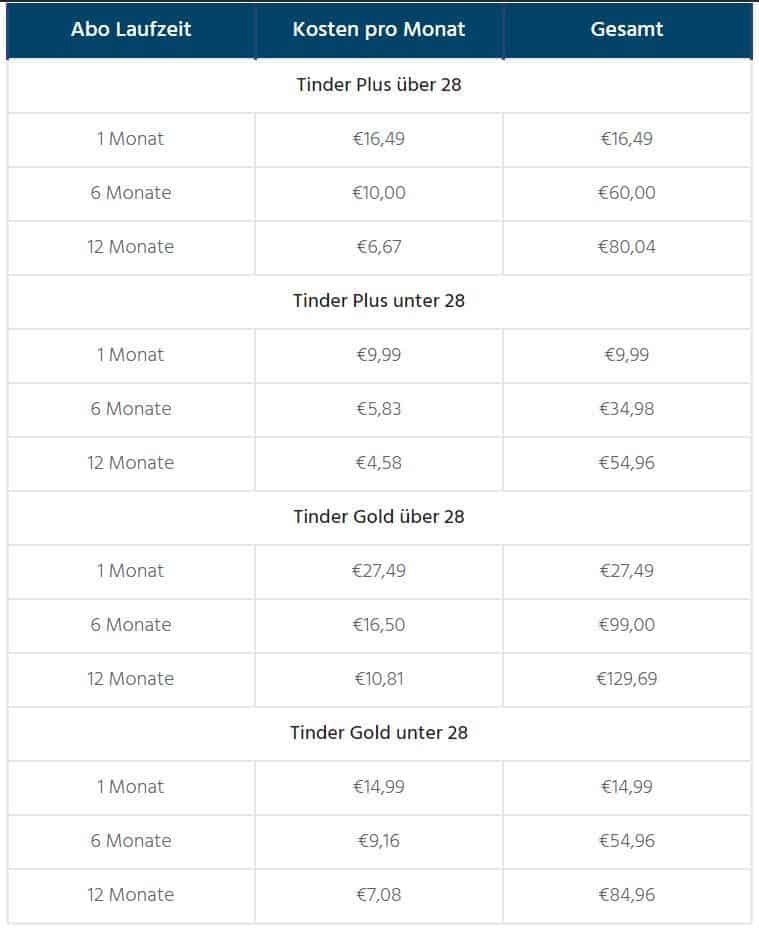The height and width of the screenshot is (933, 759).
Task: Click the Abo Laufzeit column header
Action: [130, 30]
